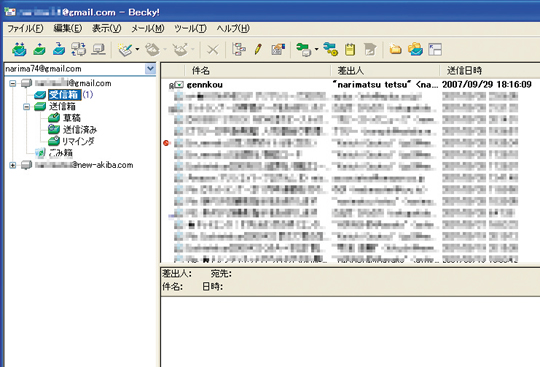540x367 pixels.
Task: Sort messages by the 件名 column header
Action: (257, 71)
